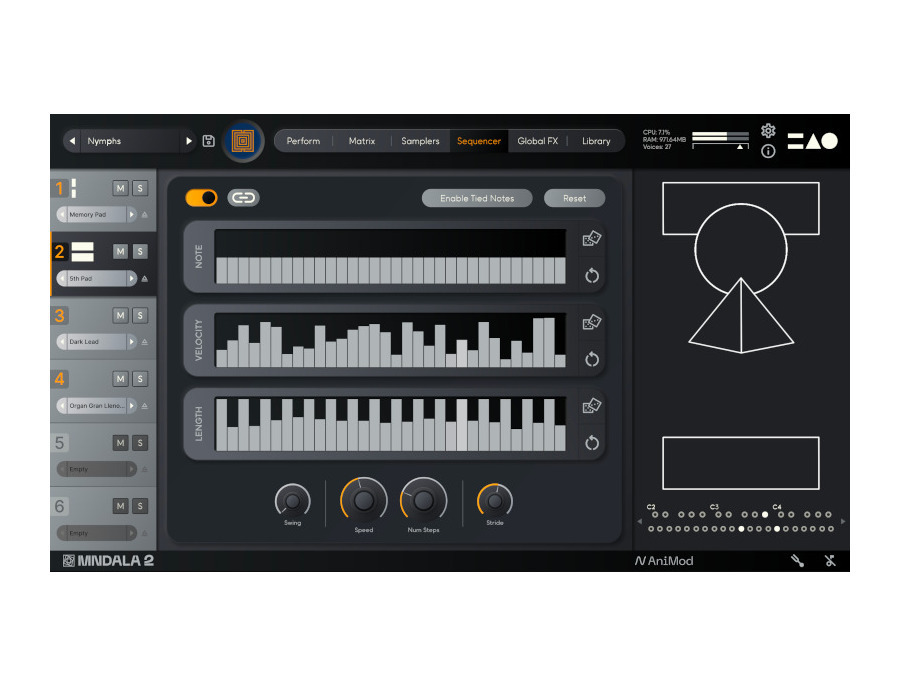Eject the Dark Lead instrument

(145, 342)
